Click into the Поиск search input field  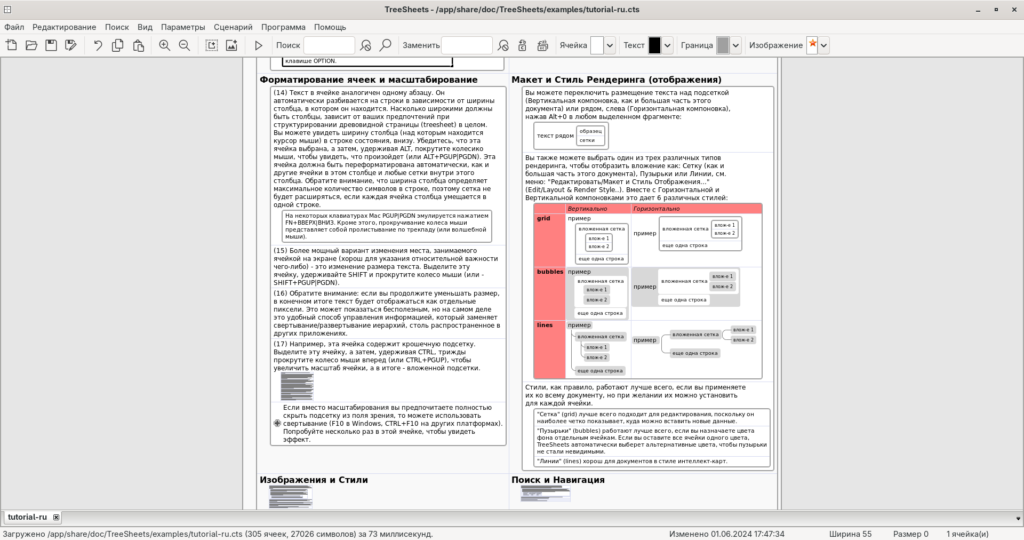(329, 45)
